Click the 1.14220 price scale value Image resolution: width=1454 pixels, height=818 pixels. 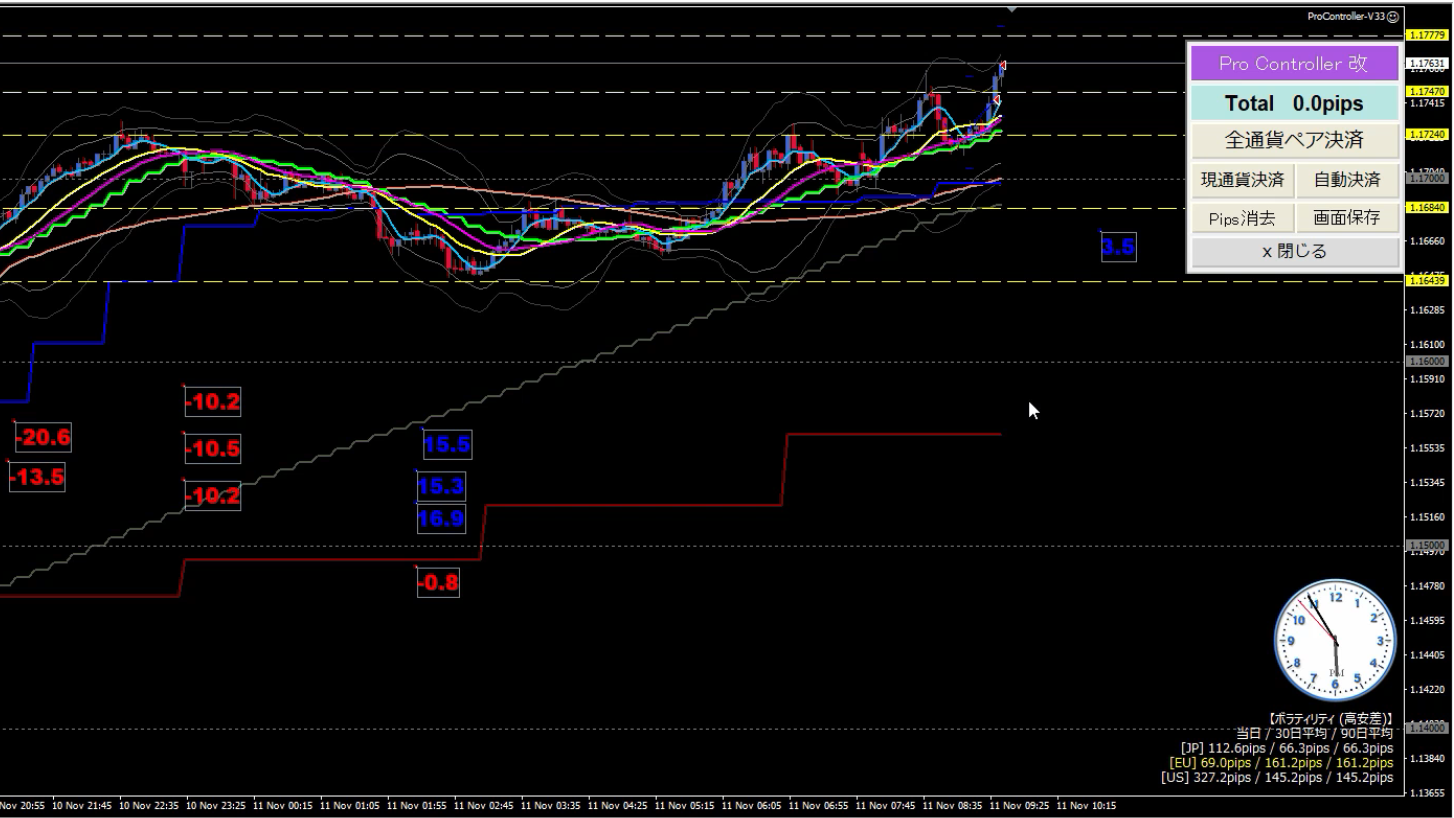[1427, 690]
